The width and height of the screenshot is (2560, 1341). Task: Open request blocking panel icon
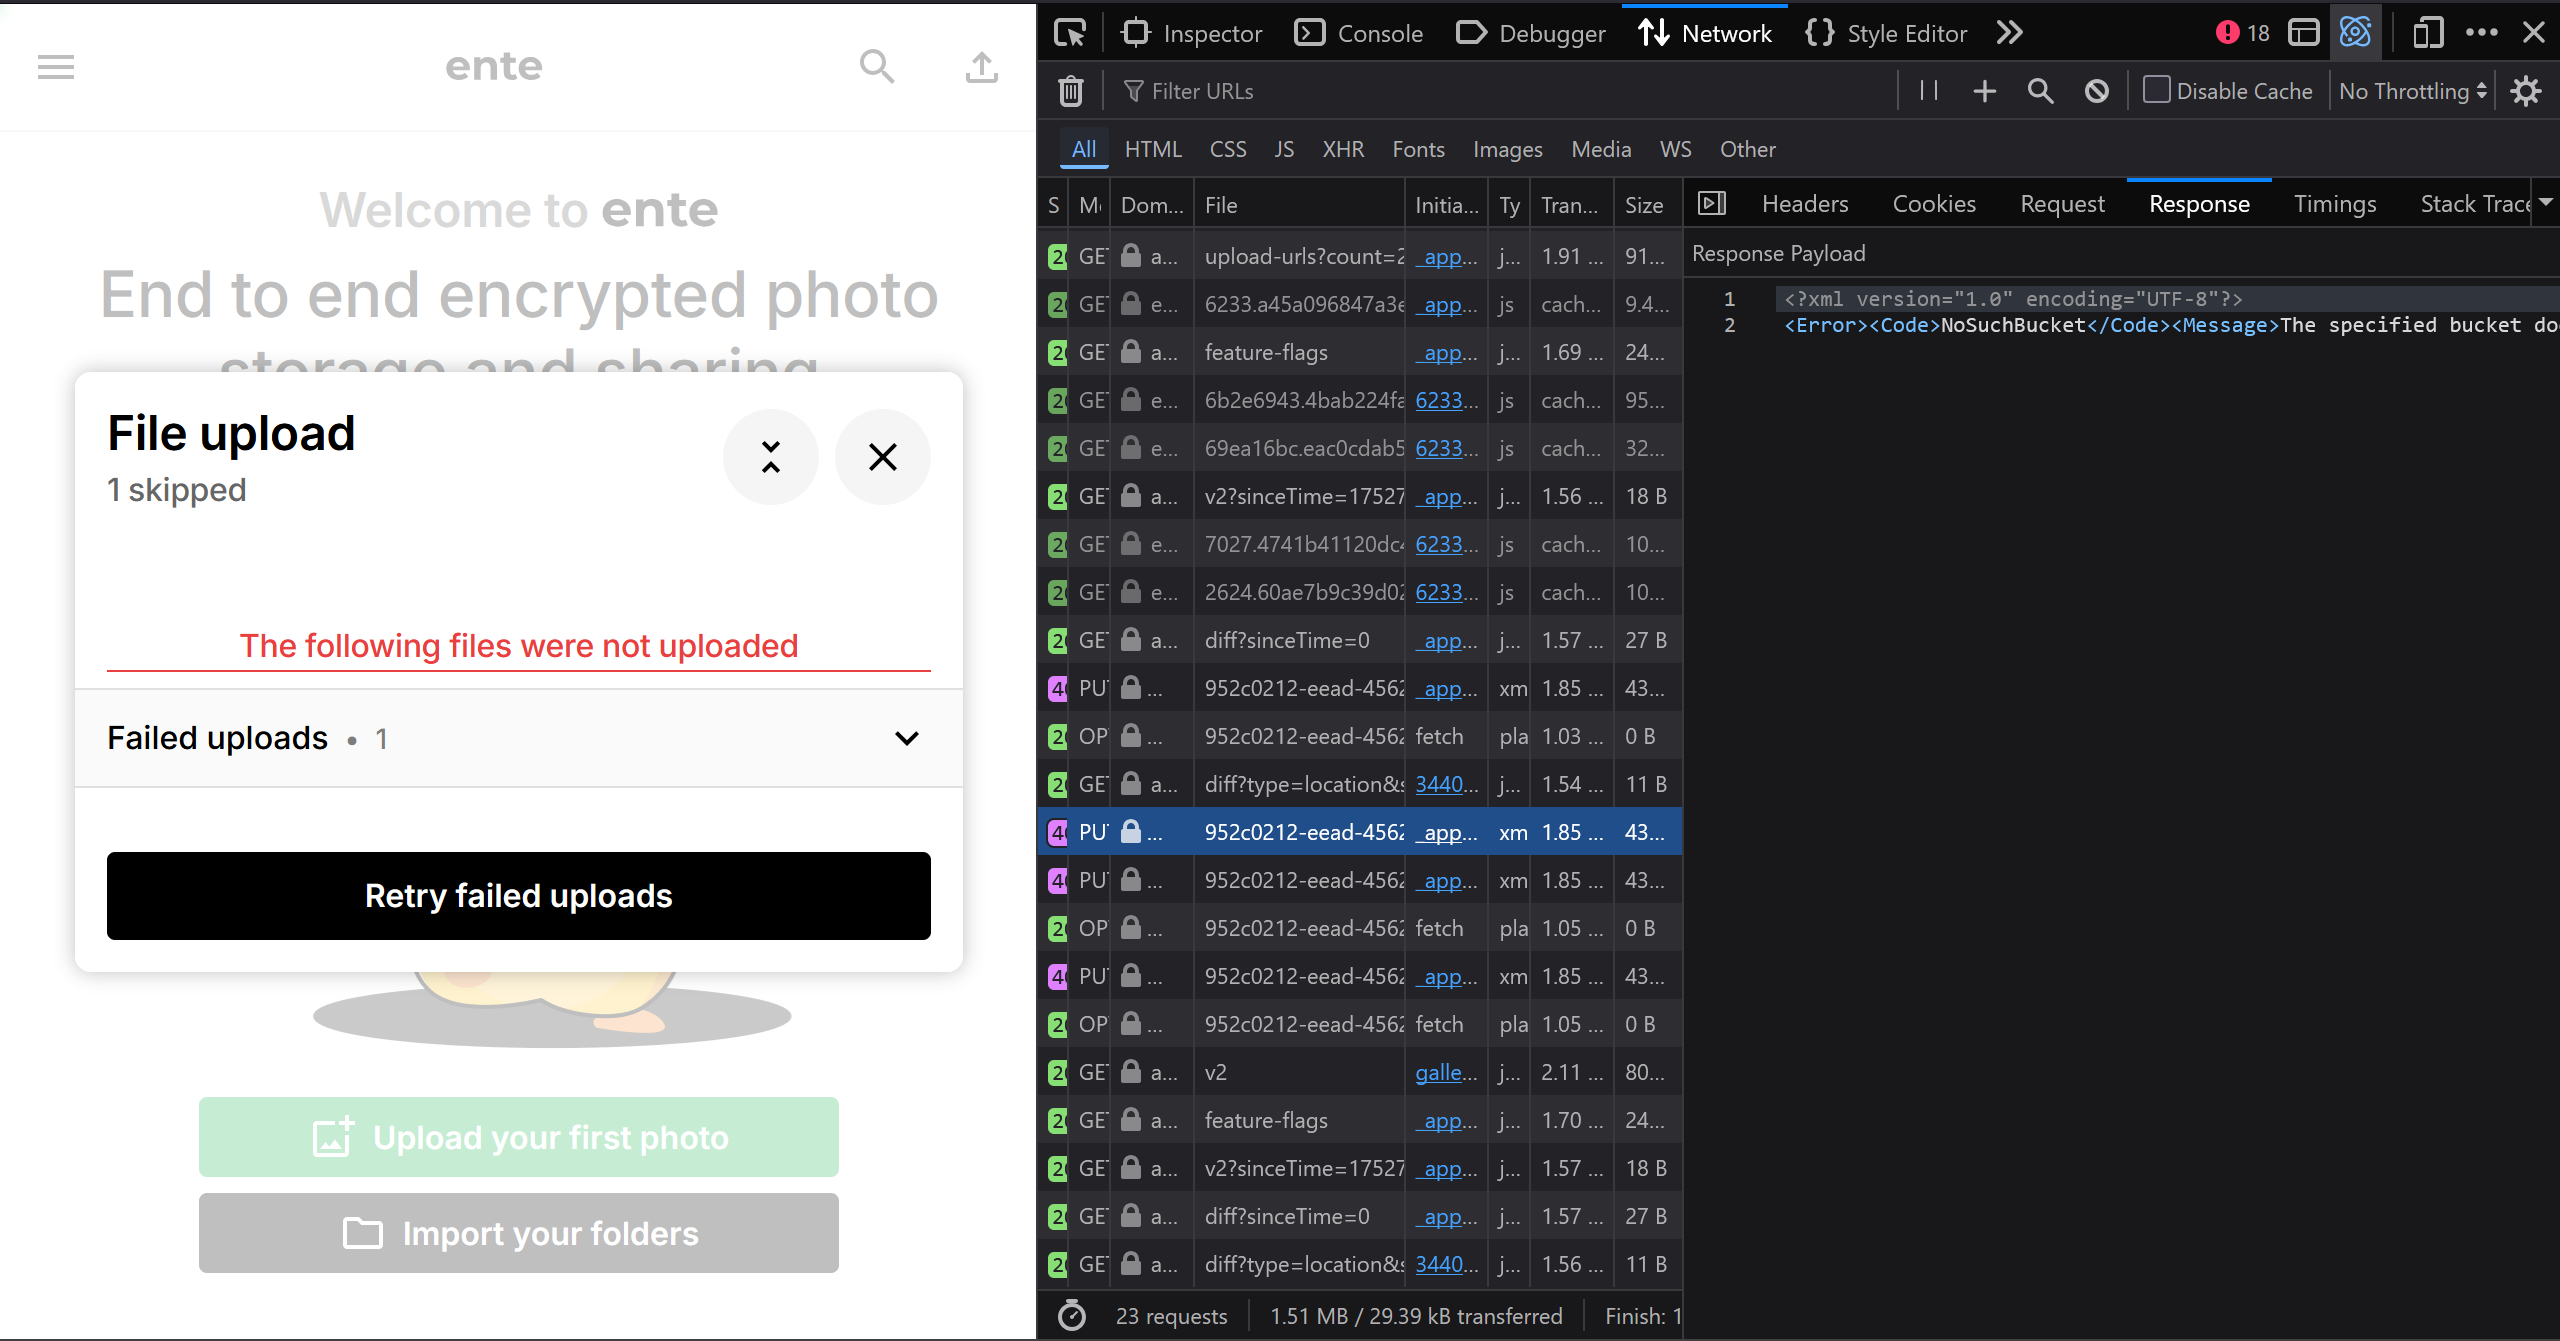click(2097, 91)
